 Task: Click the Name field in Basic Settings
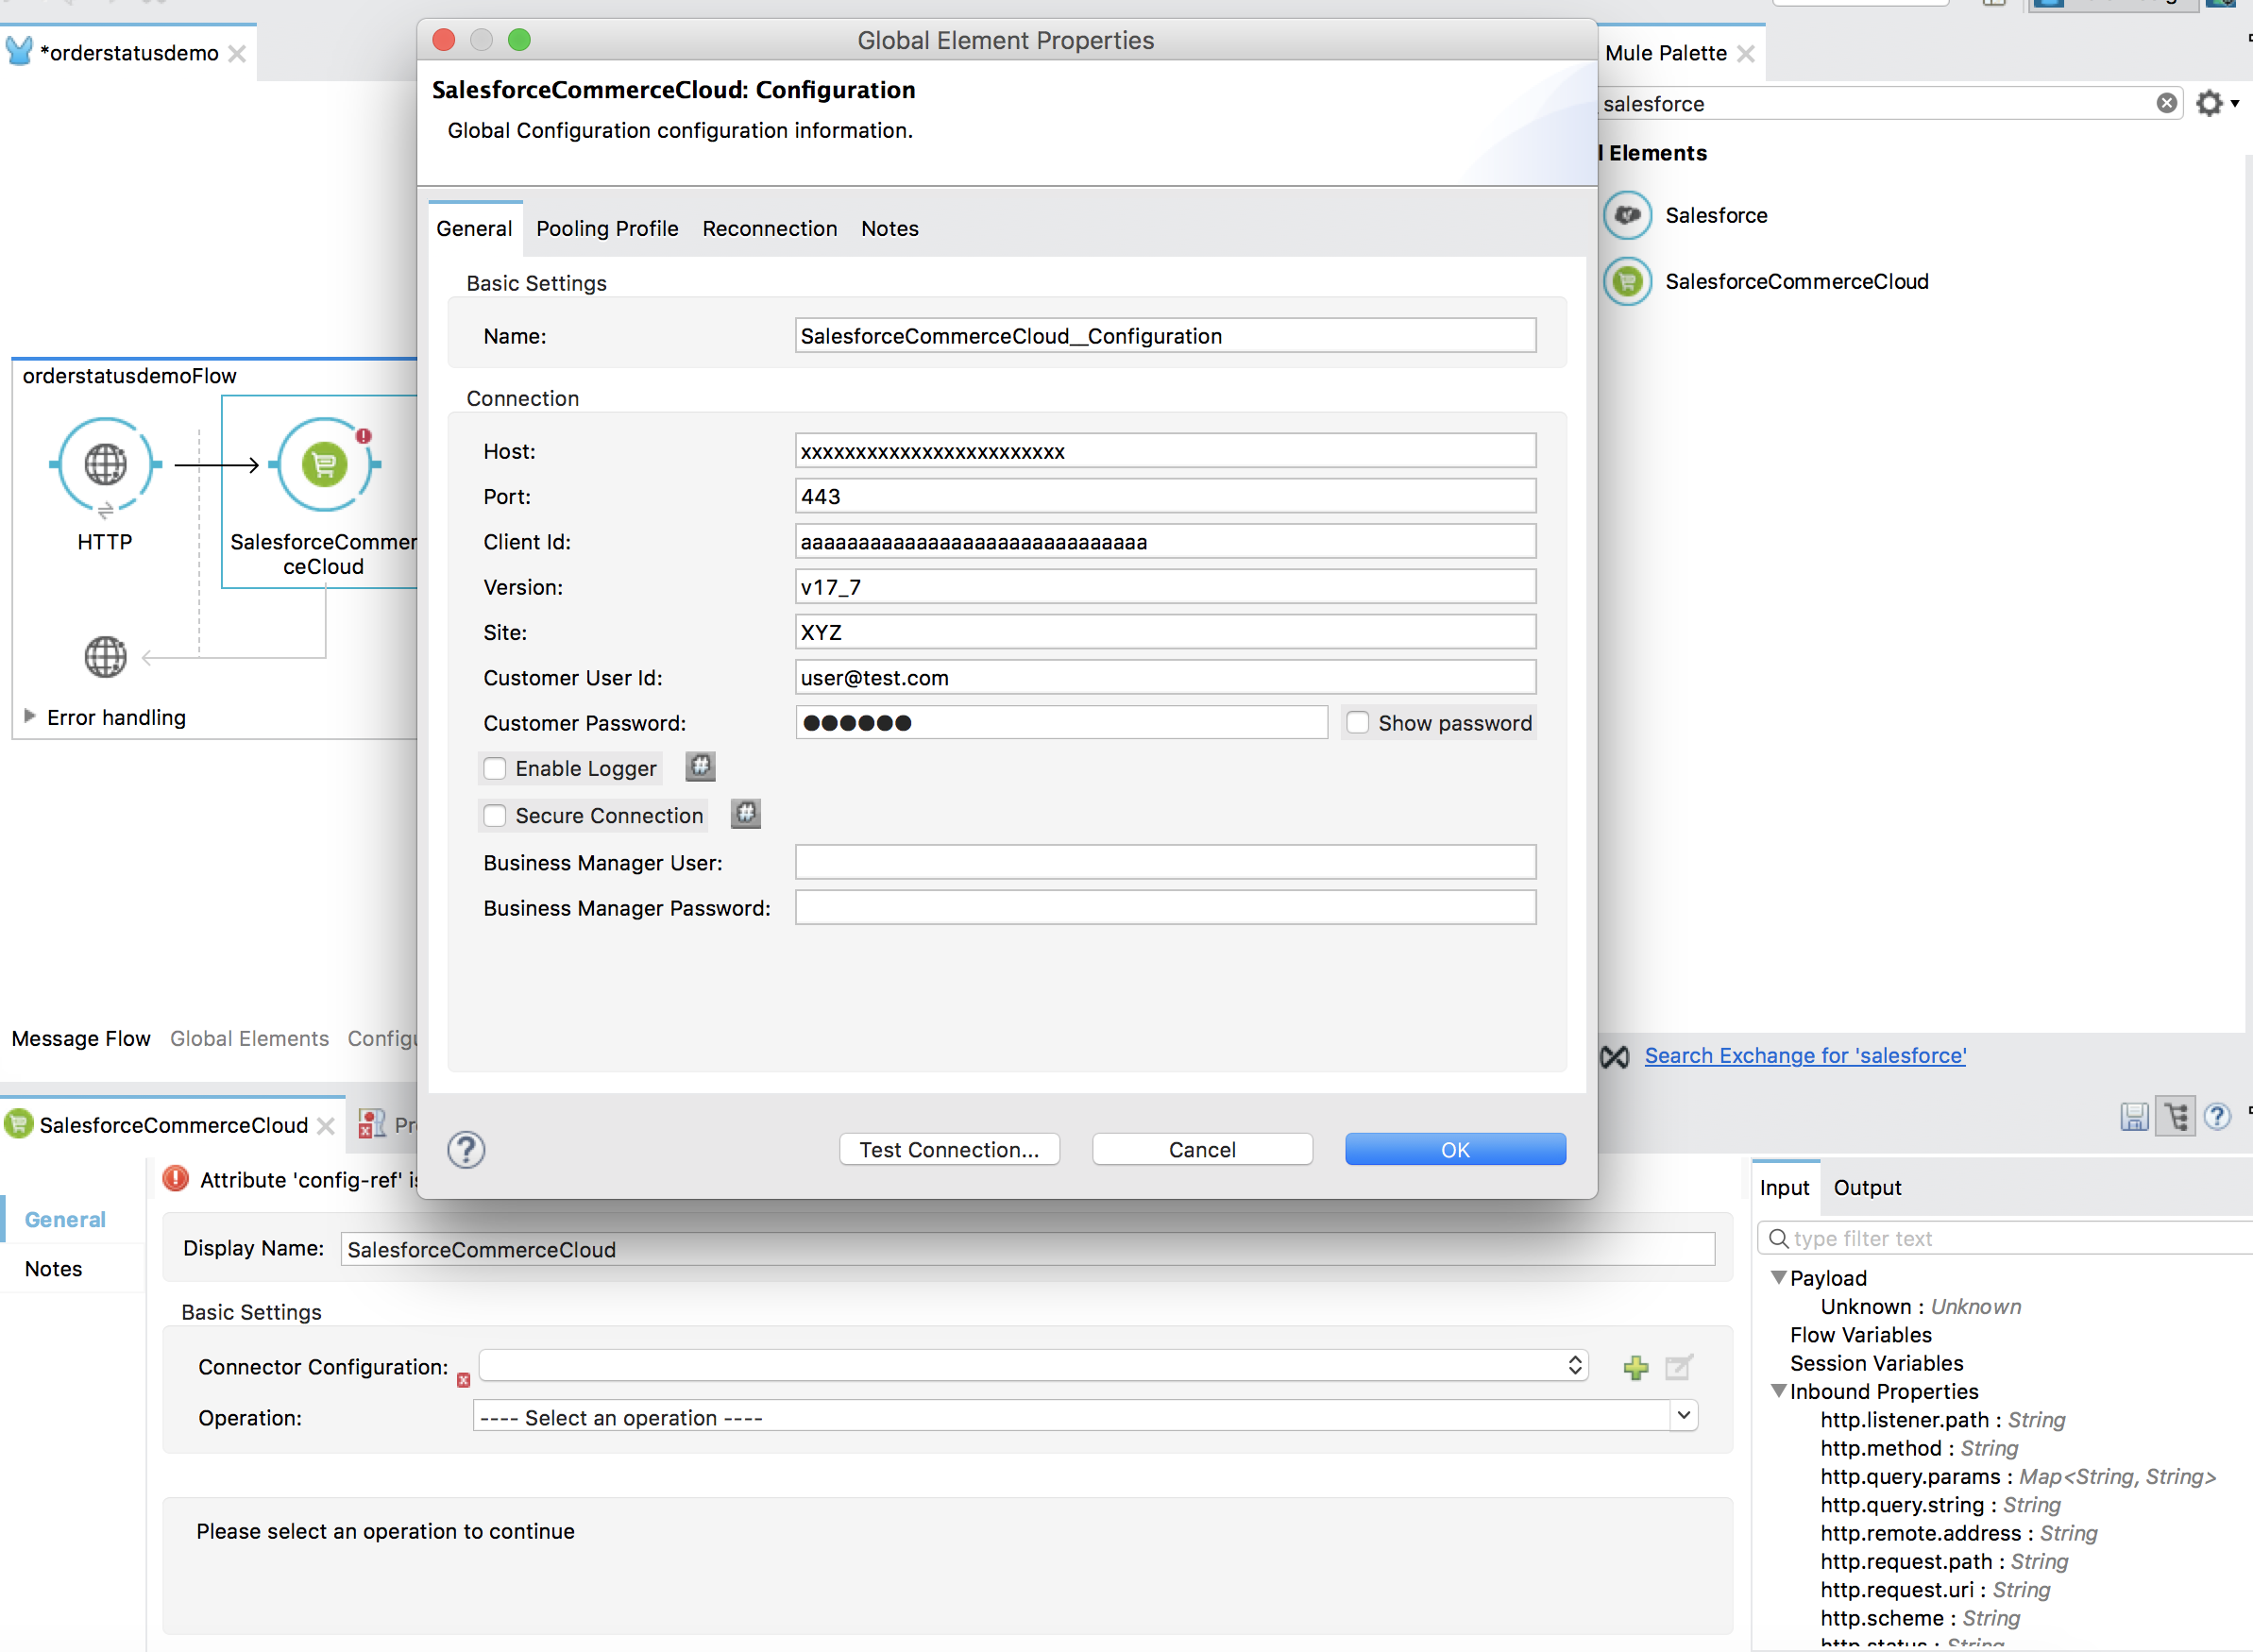pos(1165,335)
